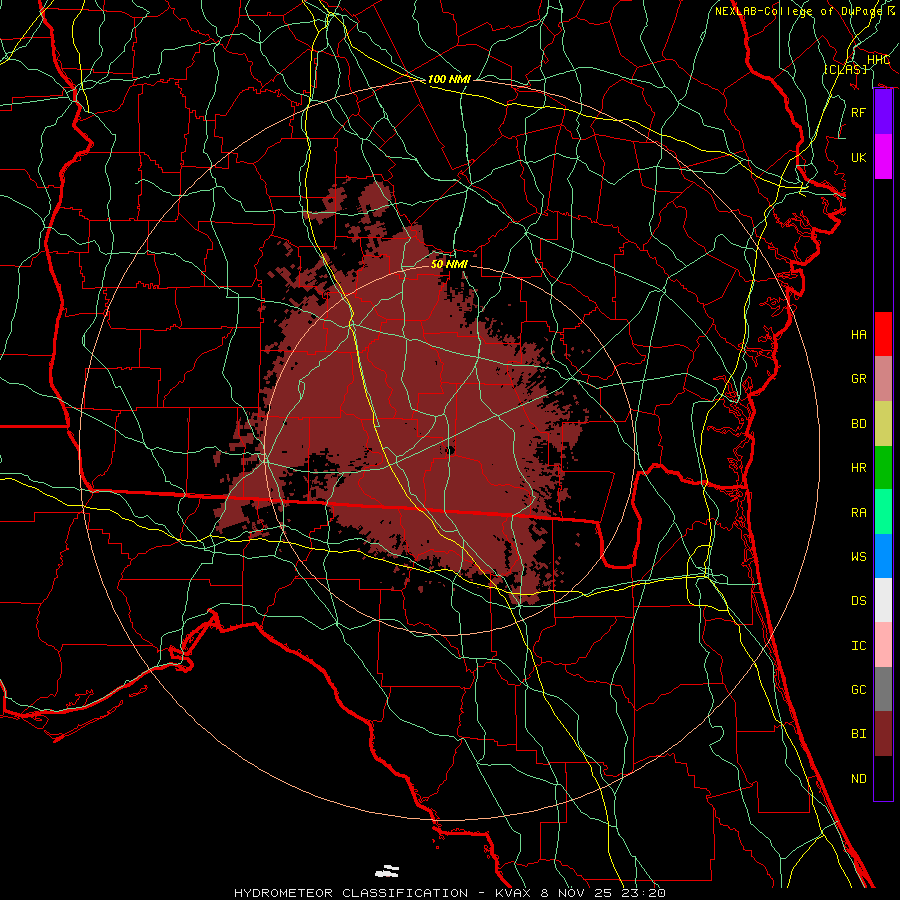Click the RA light green legend swatch
900x900 pixels.
tap(883, 512)
